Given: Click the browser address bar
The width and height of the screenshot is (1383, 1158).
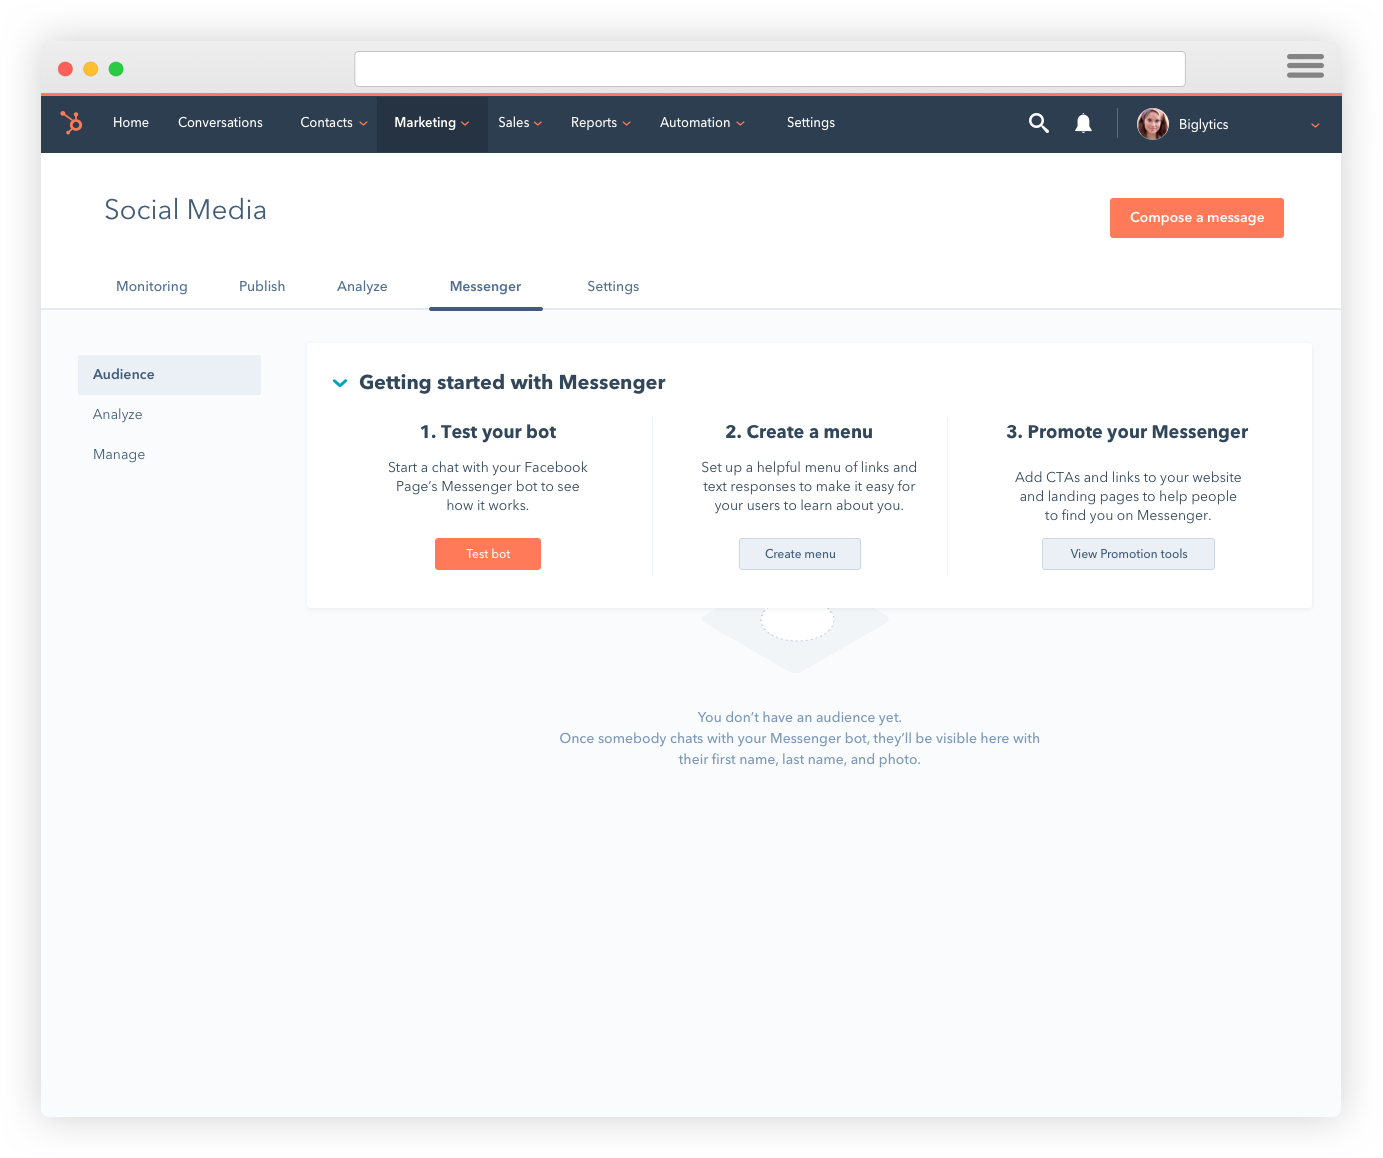Looking at the screenshot, I should 770,69.
